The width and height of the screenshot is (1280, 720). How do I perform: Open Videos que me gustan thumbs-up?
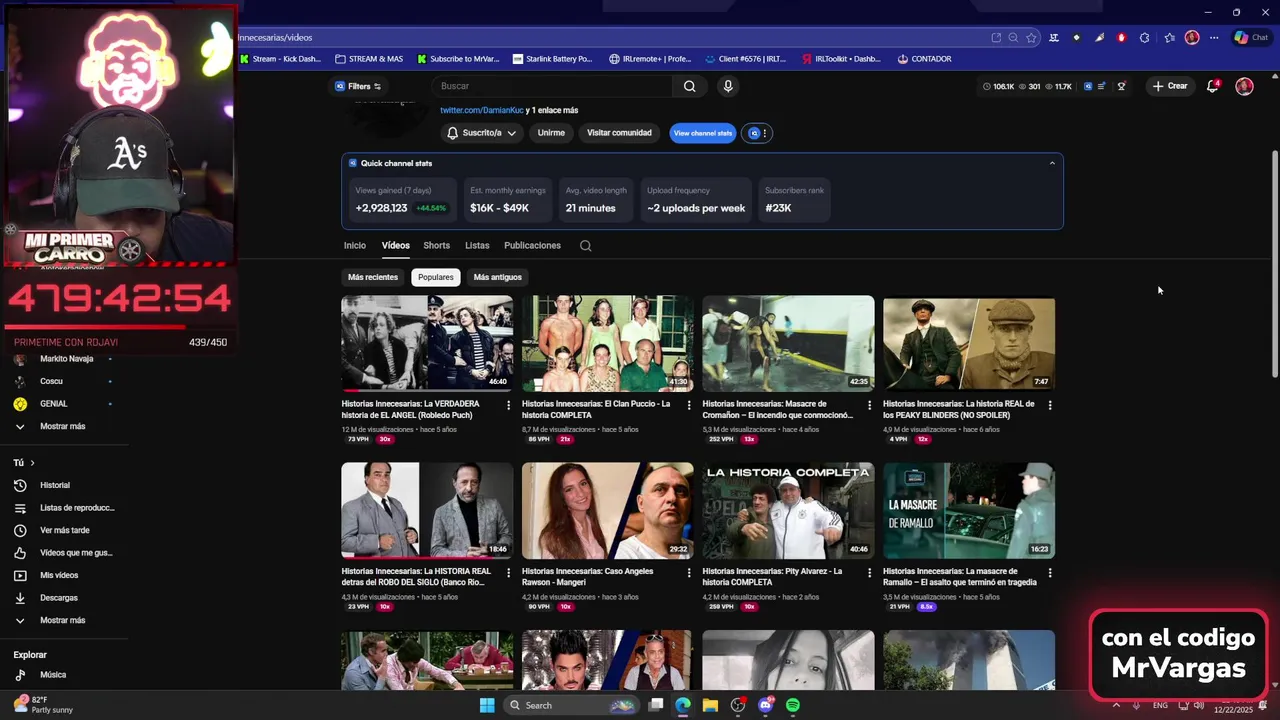point(19,553)
